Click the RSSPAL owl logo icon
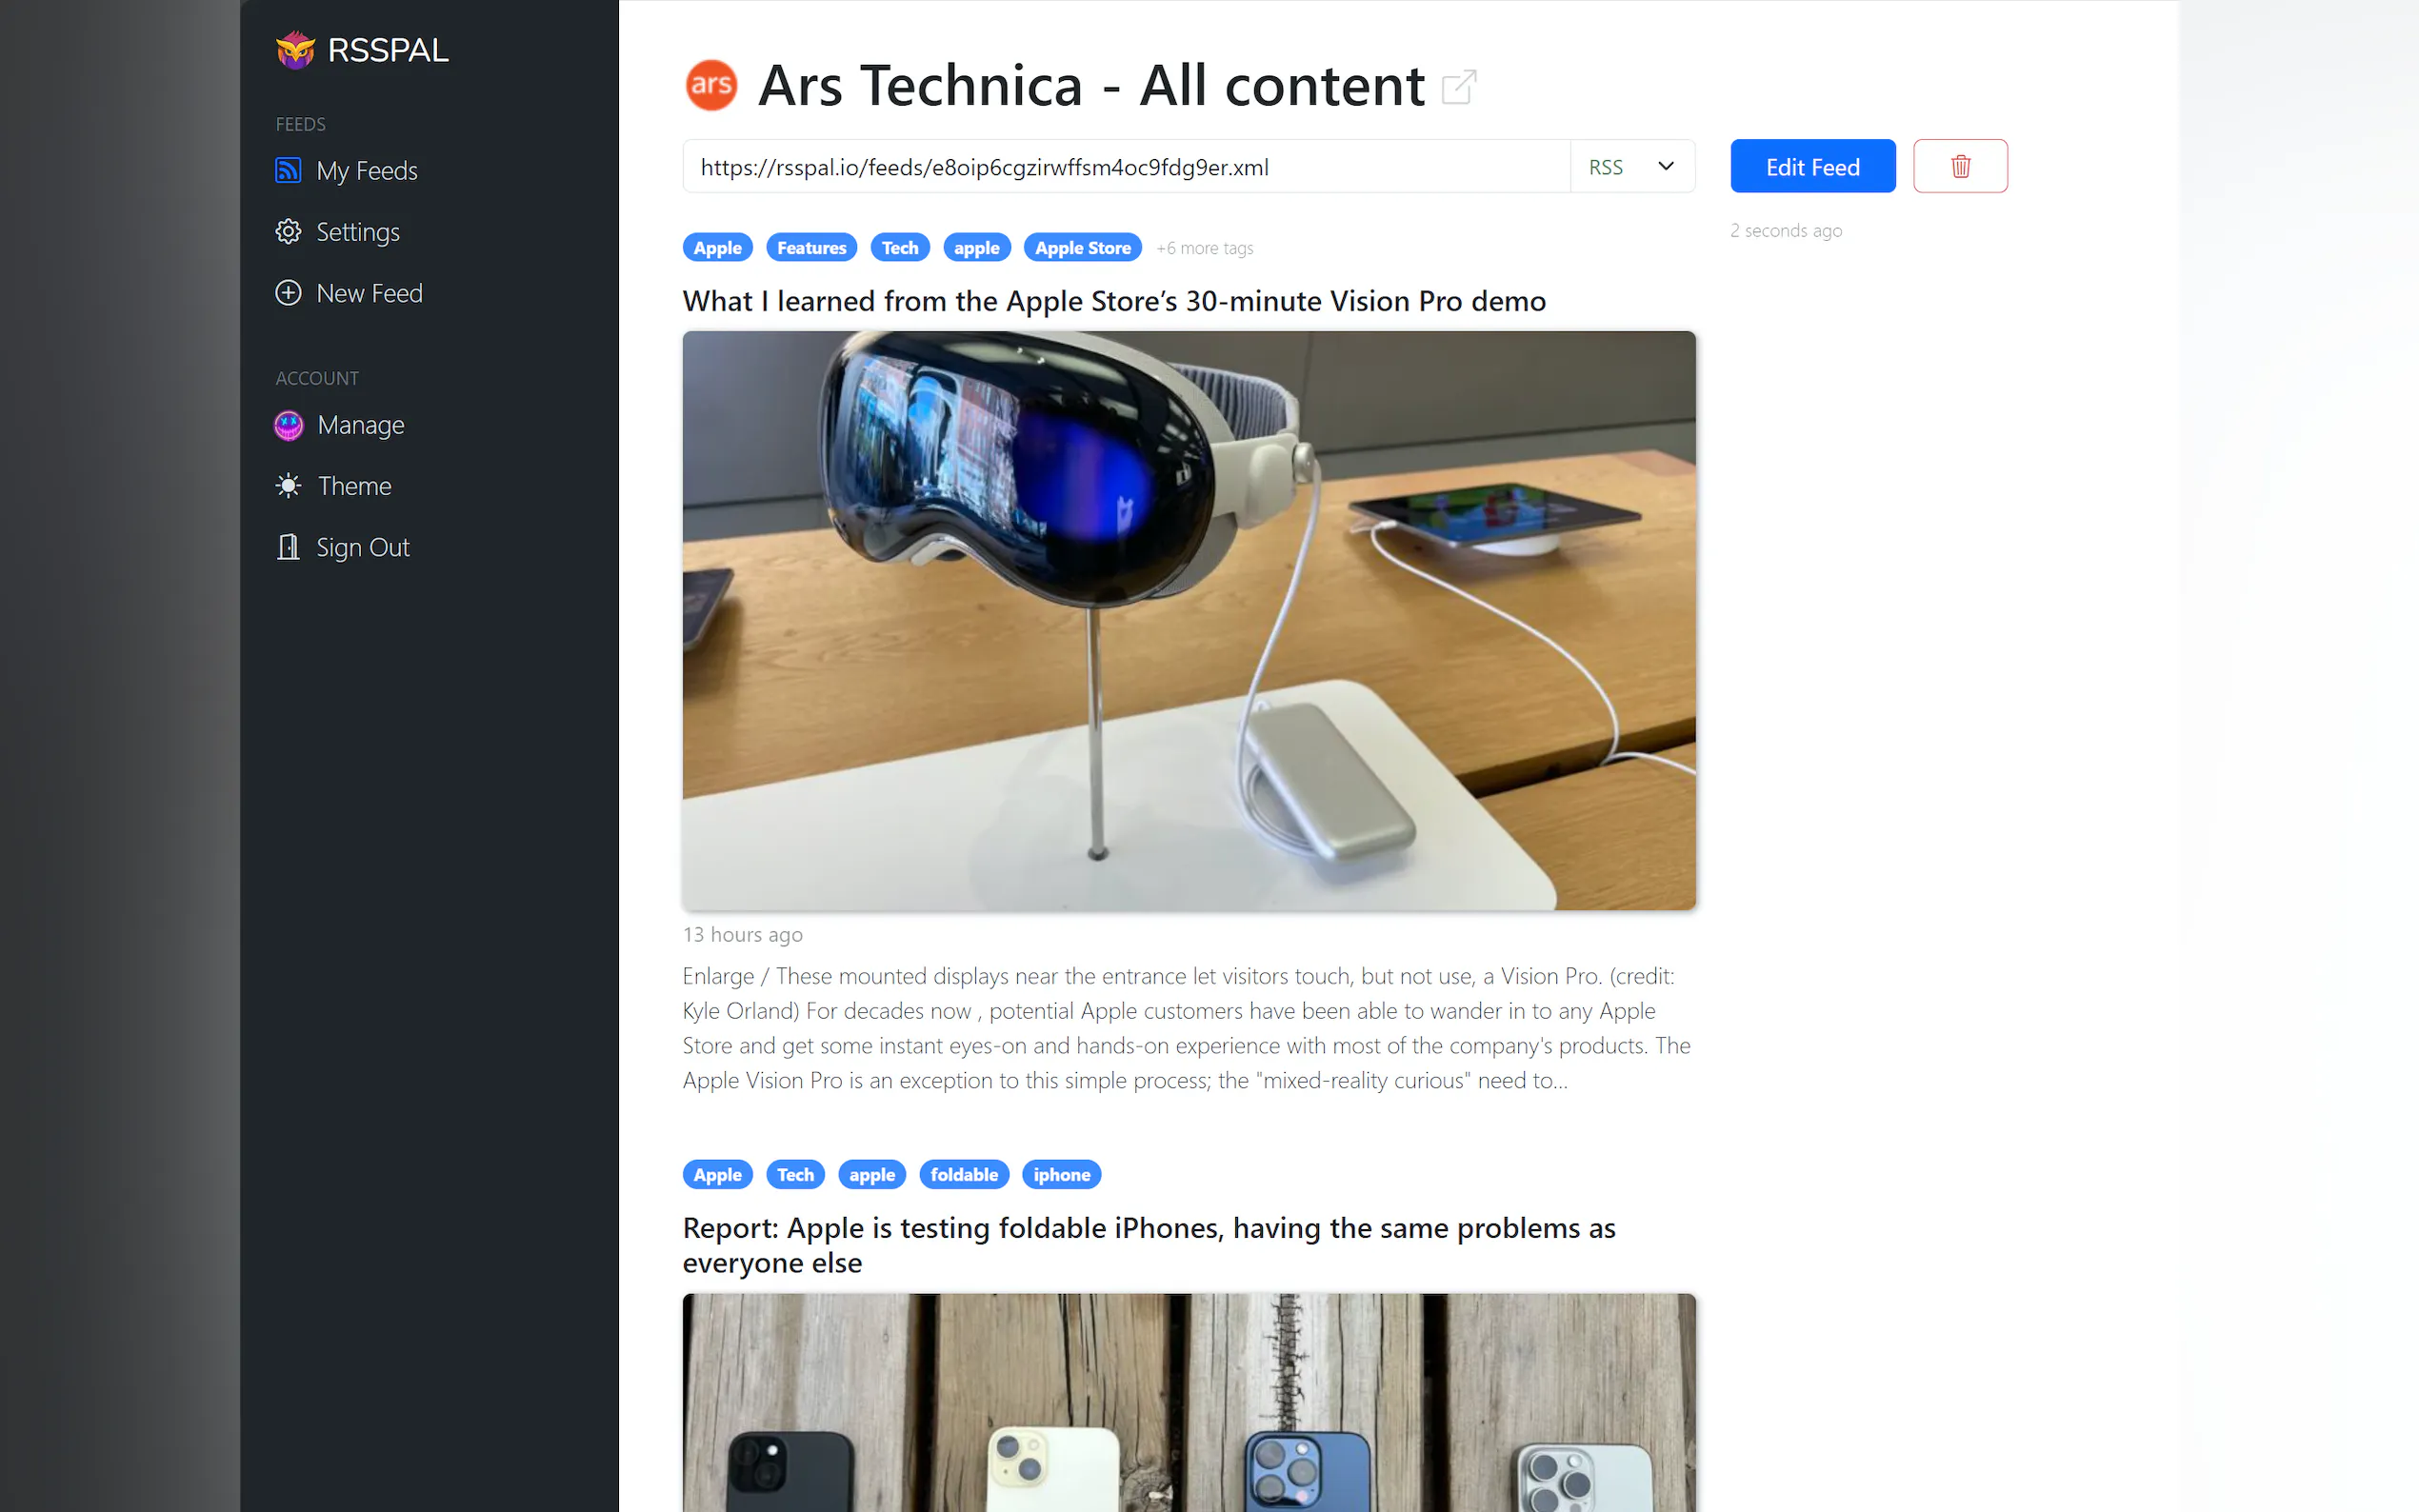This screenshot has width=2419, height=1512. click(x=295, y=50)
